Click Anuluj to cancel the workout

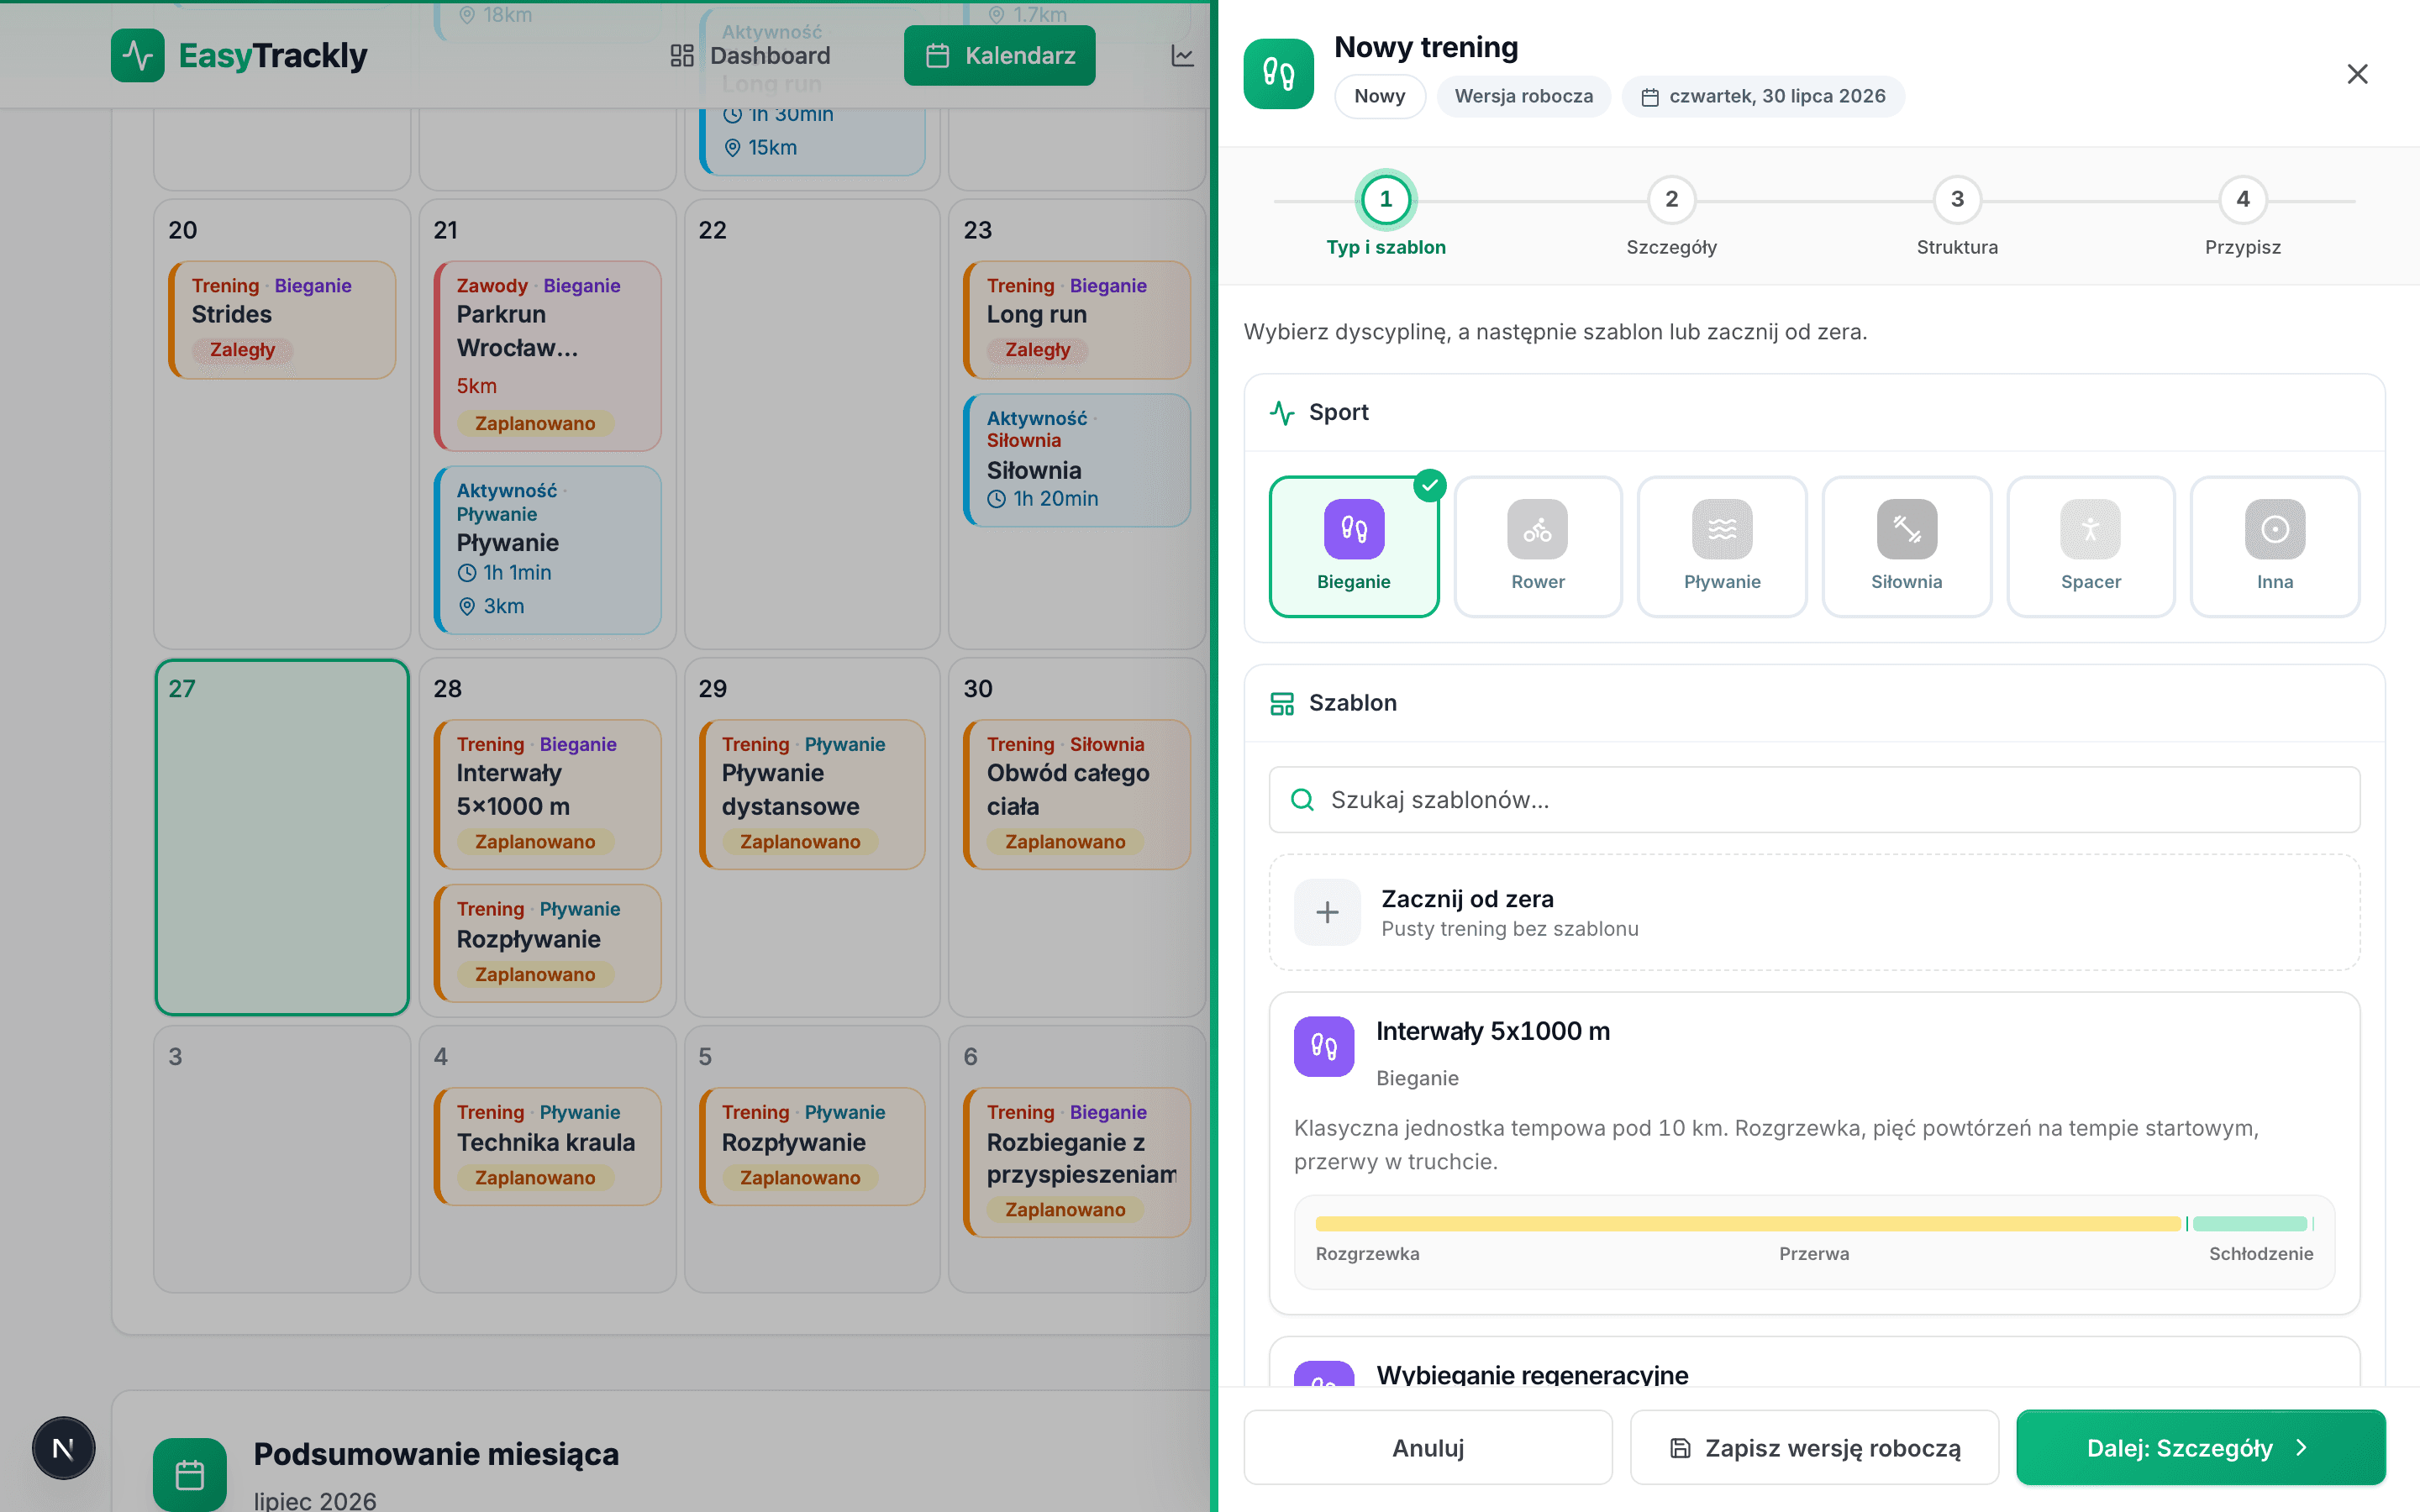point(1428,1447)
